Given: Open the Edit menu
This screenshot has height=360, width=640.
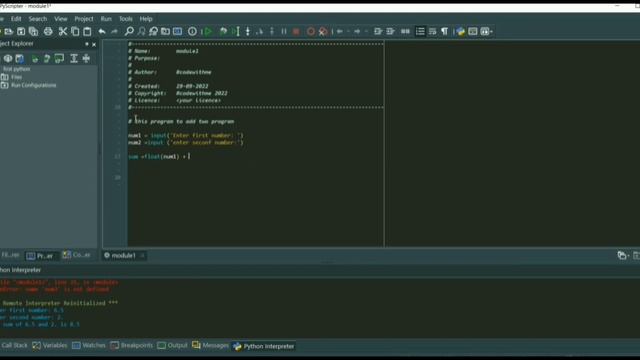Looking at the screenshot, I should click(16, 19).
